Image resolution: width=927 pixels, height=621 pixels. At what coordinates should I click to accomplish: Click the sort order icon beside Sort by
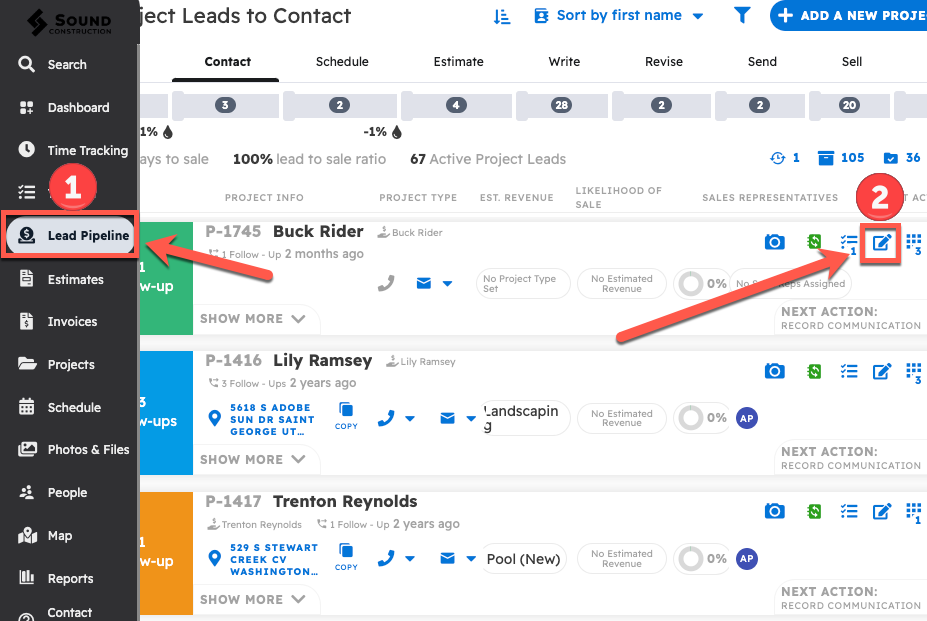pyautogui.click(x=502, y=16)
